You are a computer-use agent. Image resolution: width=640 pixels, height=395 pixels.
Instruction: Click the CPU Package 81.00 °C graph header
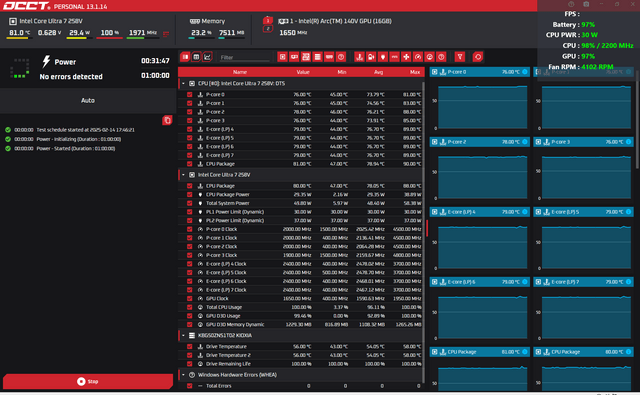(x=480, y=352)
